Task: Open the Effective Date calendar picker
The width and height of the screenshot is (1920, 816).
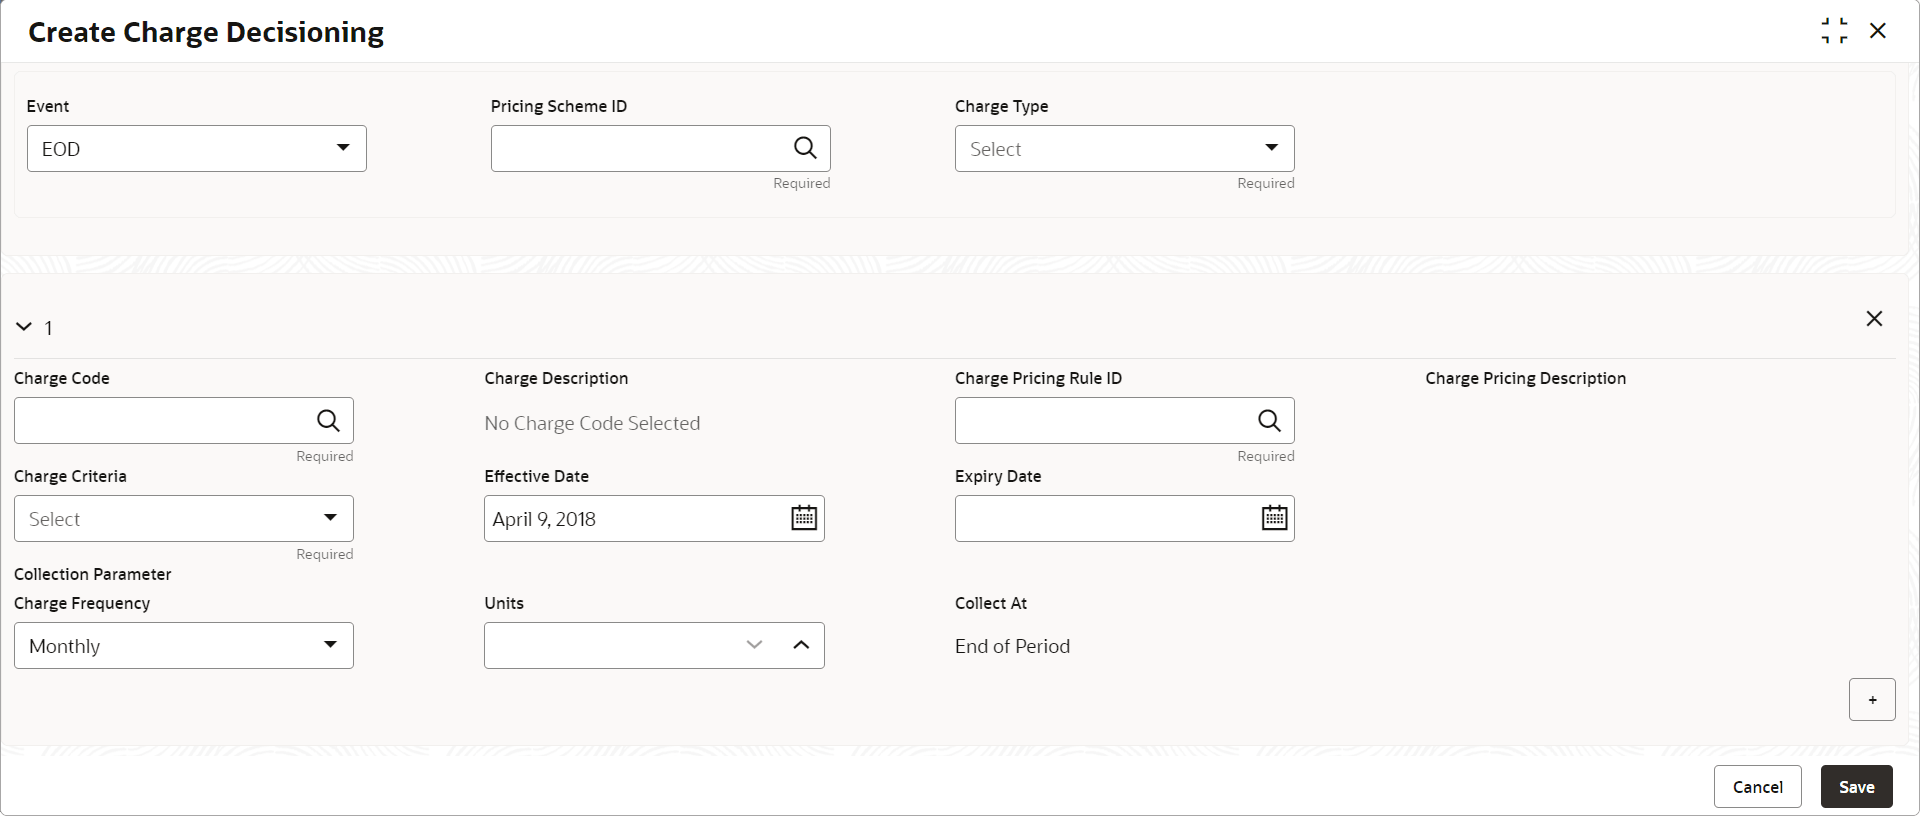Action: 804,518
